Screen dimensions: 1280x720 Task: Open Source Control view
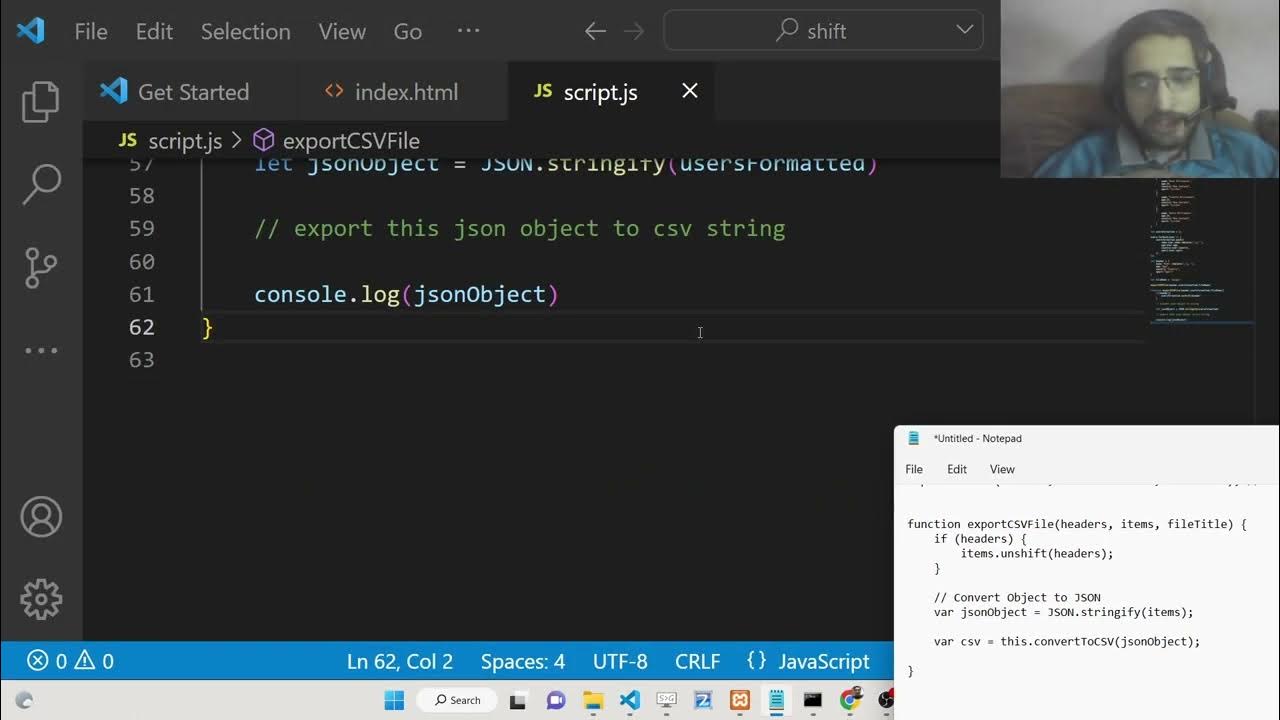click(x=41, y=267)
